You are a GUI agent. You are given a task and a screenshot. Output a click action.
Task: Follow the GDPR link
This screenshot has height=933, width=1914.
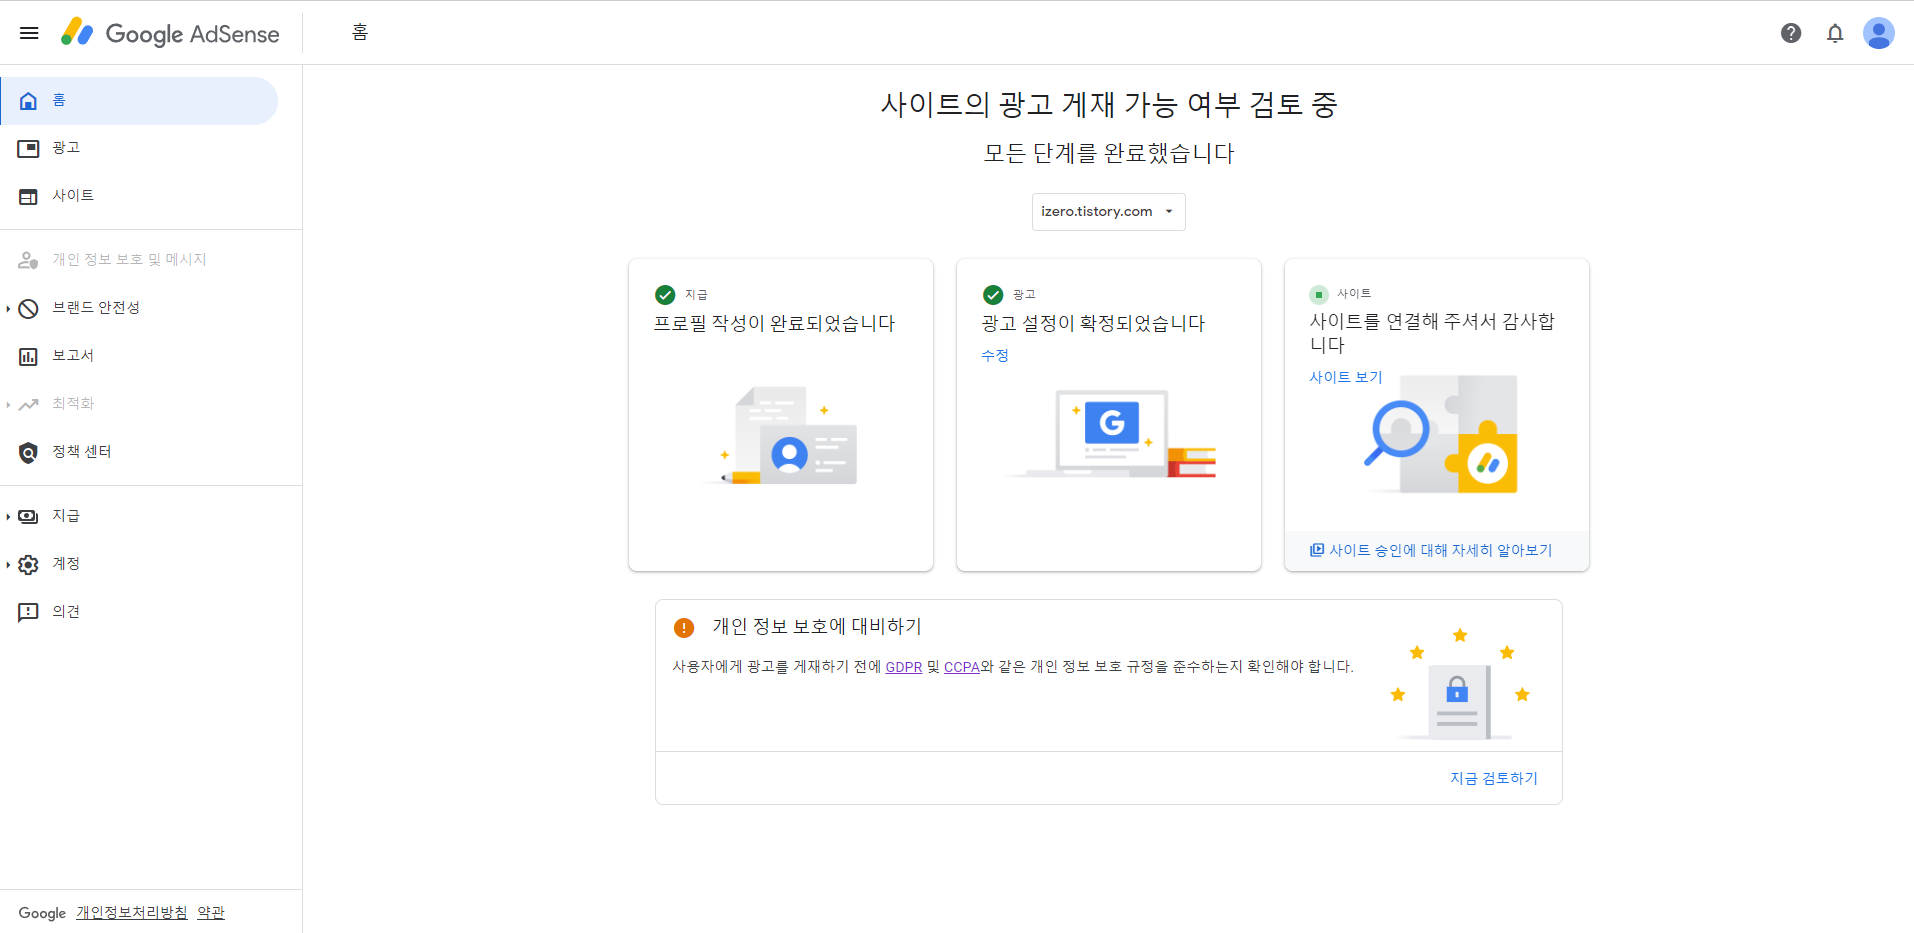point(904,667)
